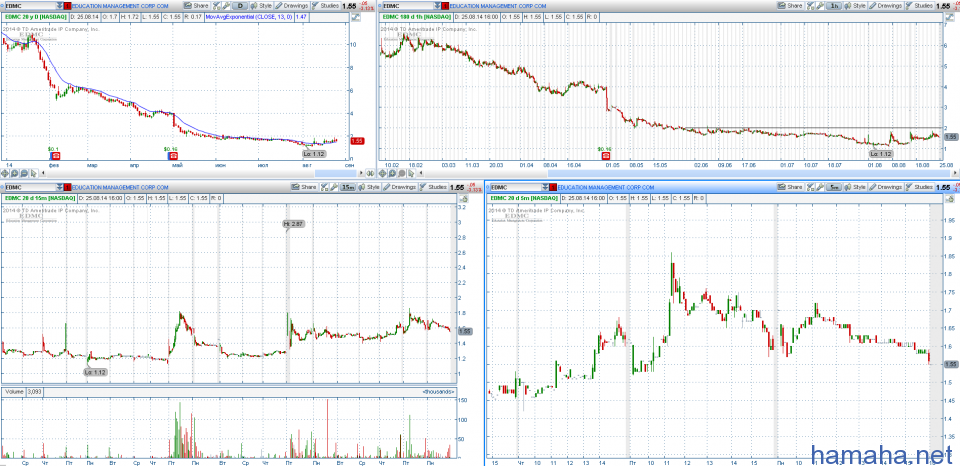Click the MovAvgExponential (CLOSE, 13, 0) study label

coord(249,17)
